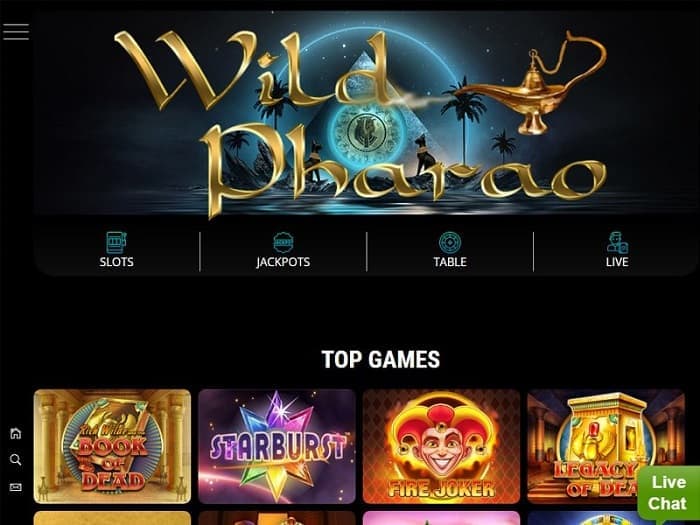Open the Fire Joker game

click(x=442, y=446)
